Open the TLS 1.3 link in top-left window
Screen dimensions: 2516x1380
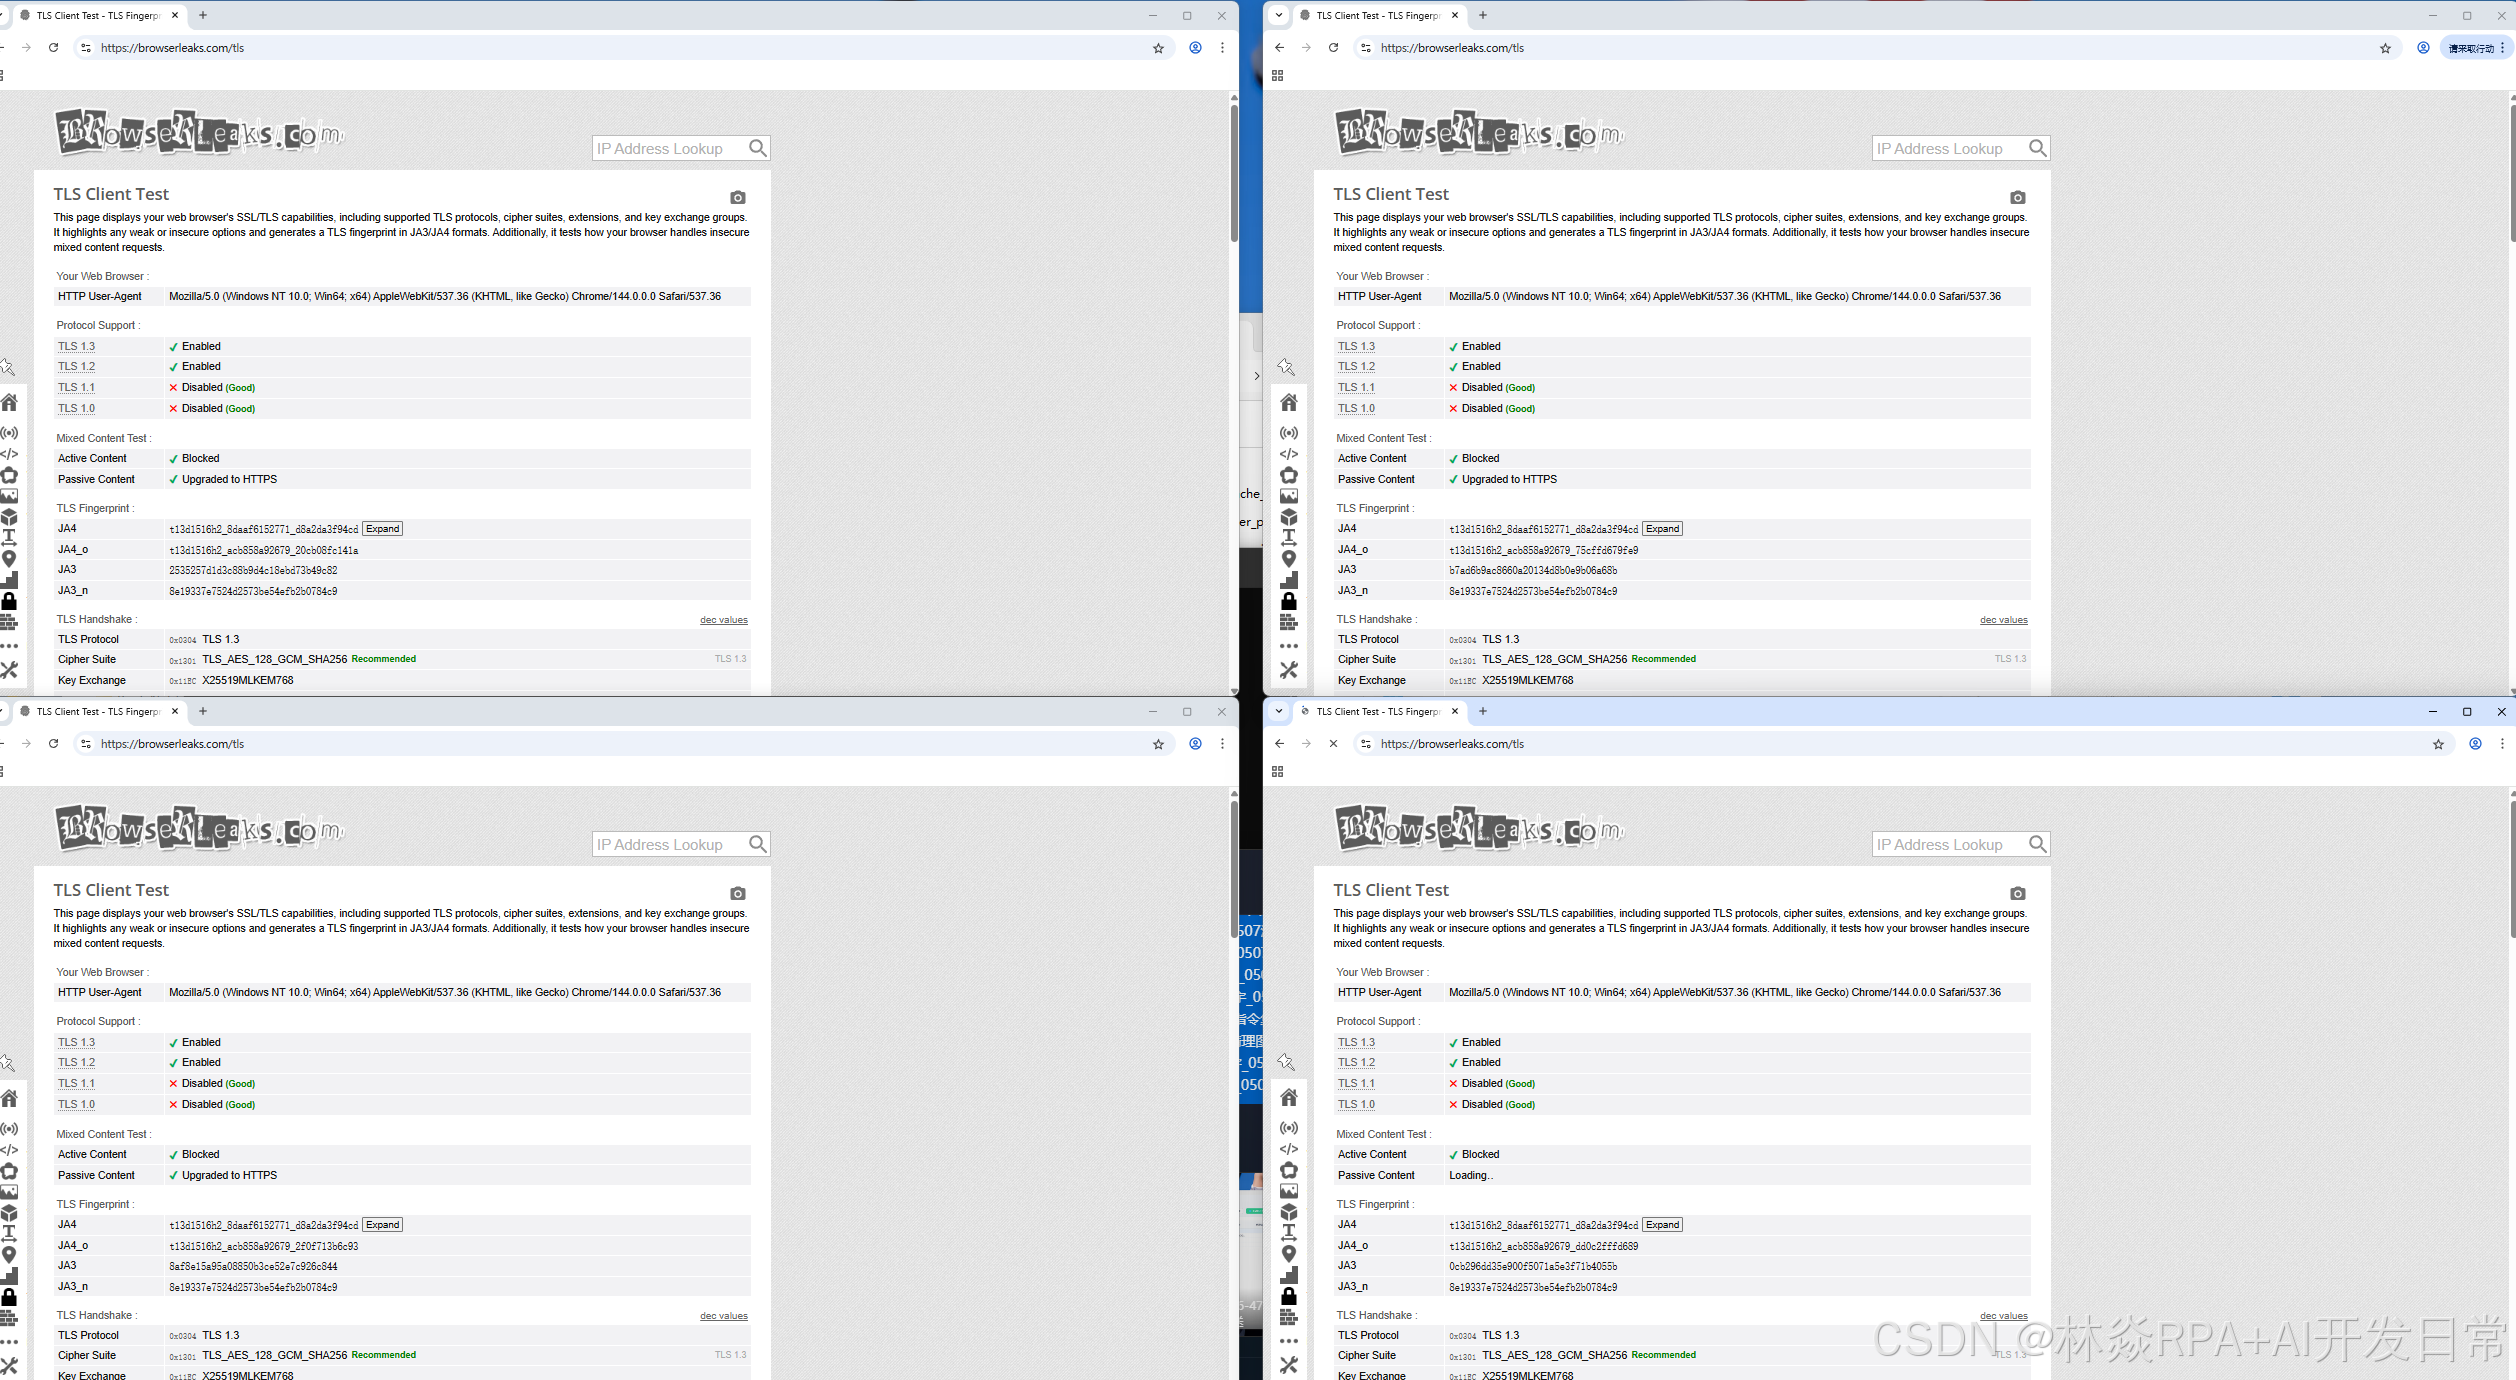point(76,346)
